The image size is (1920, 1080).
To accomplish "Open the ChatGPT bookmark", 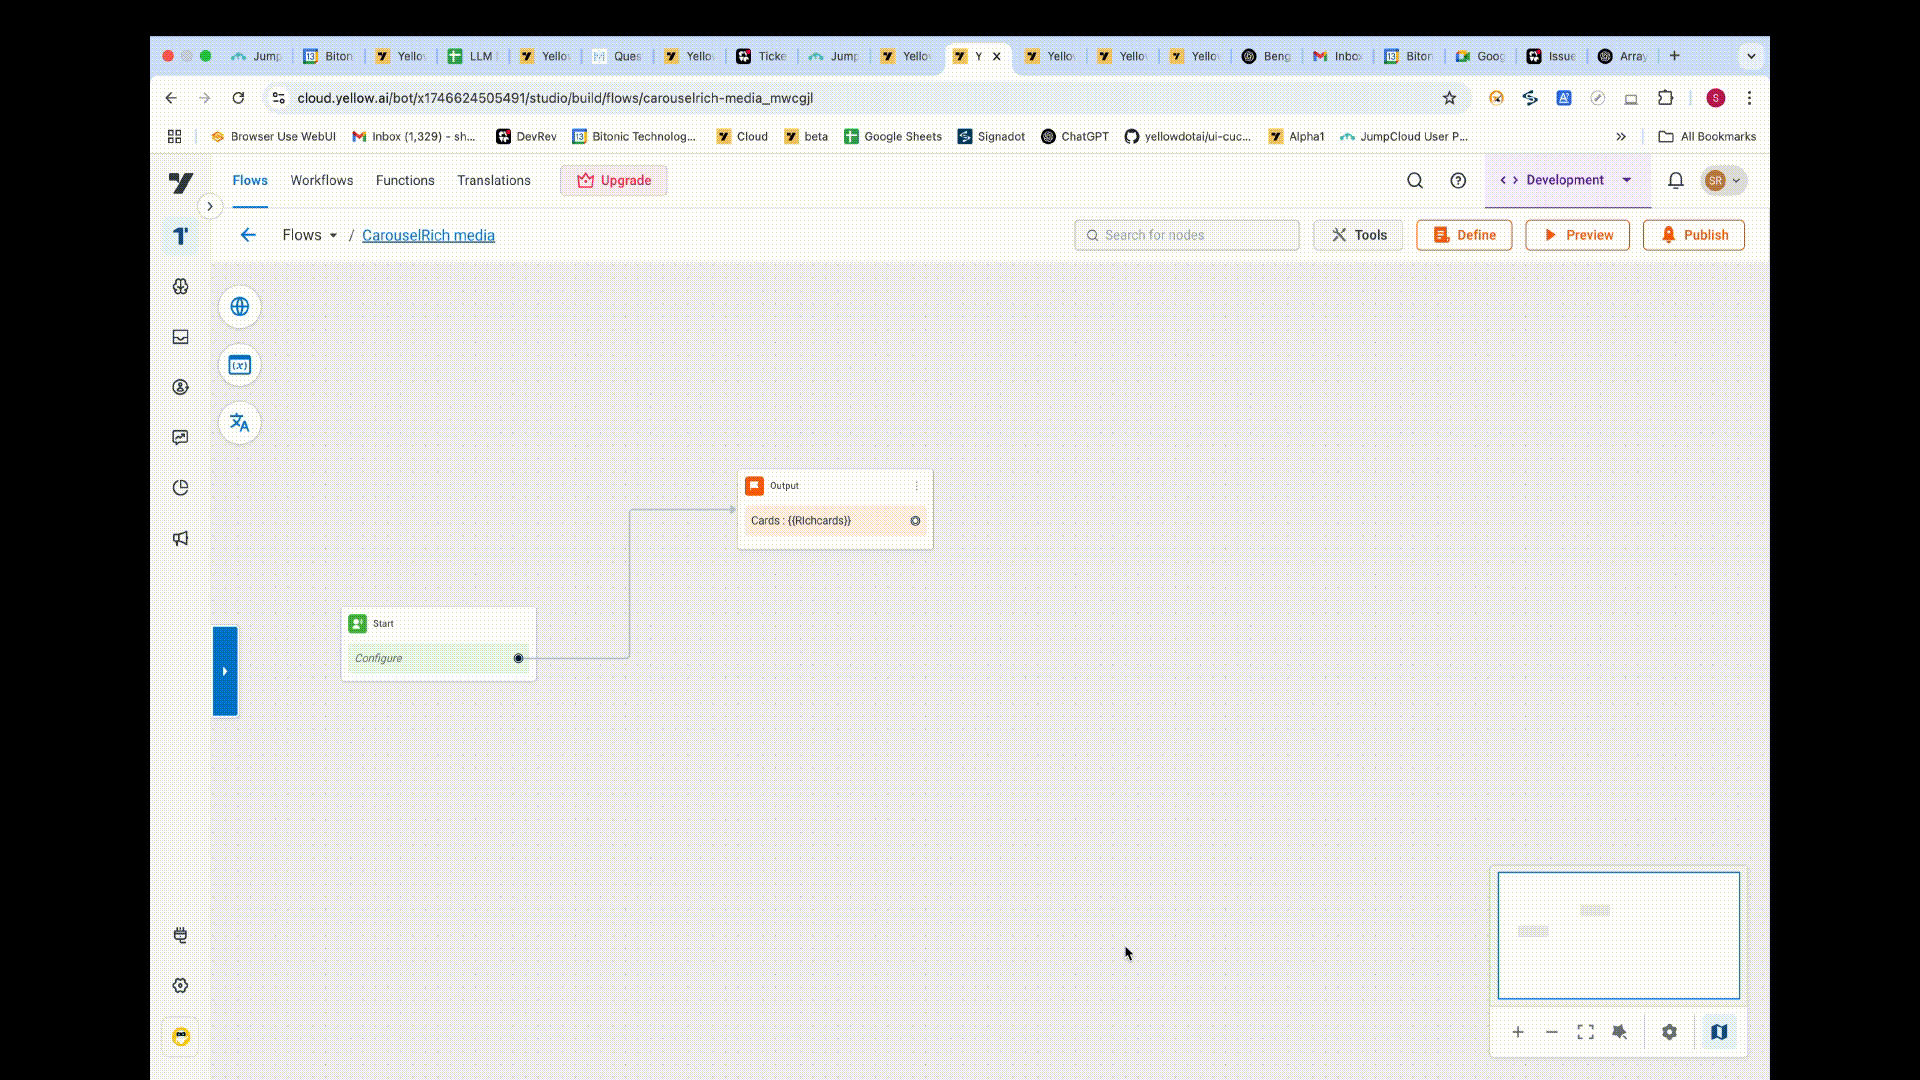I will pos(1075,137).
